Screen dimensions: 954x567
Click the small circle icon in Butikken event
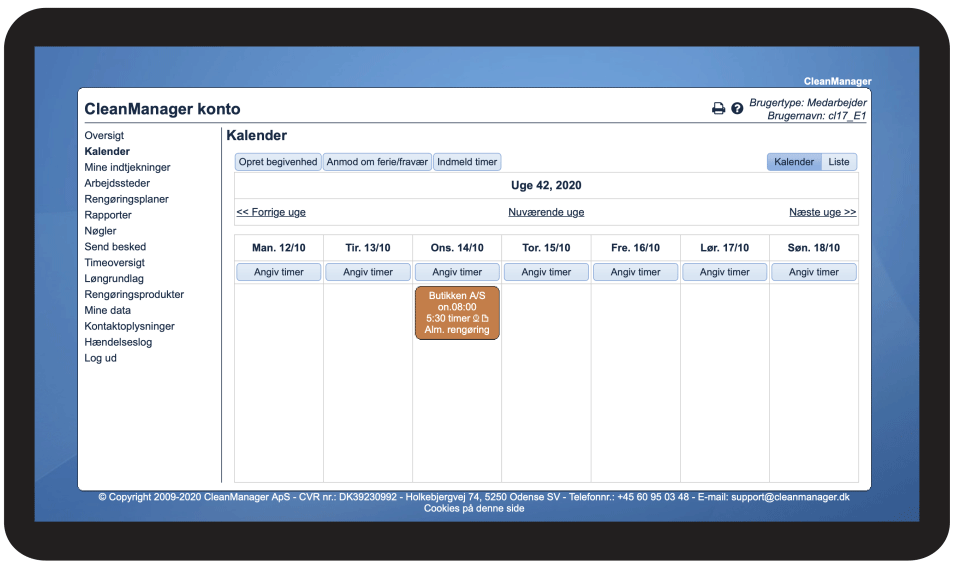[x=476, y=318]
